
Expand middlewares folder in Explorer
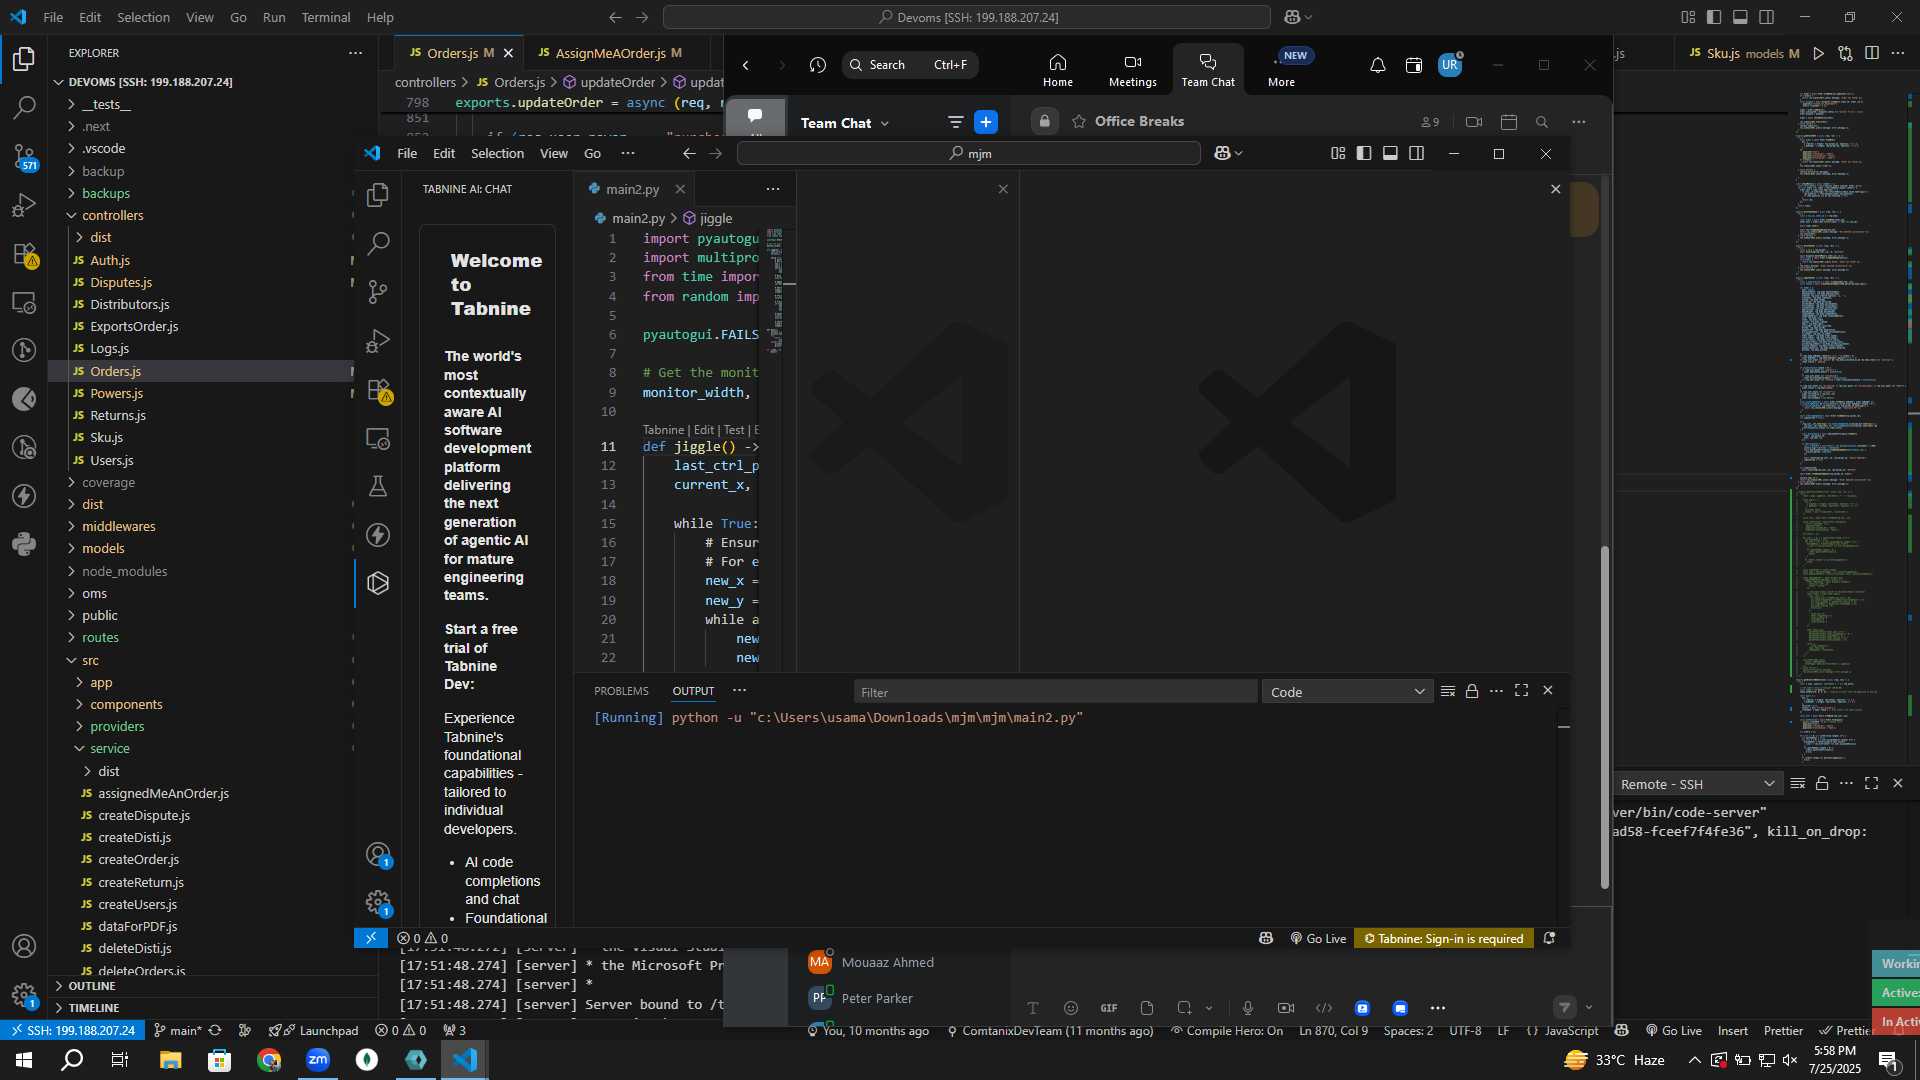coord(119,527)
